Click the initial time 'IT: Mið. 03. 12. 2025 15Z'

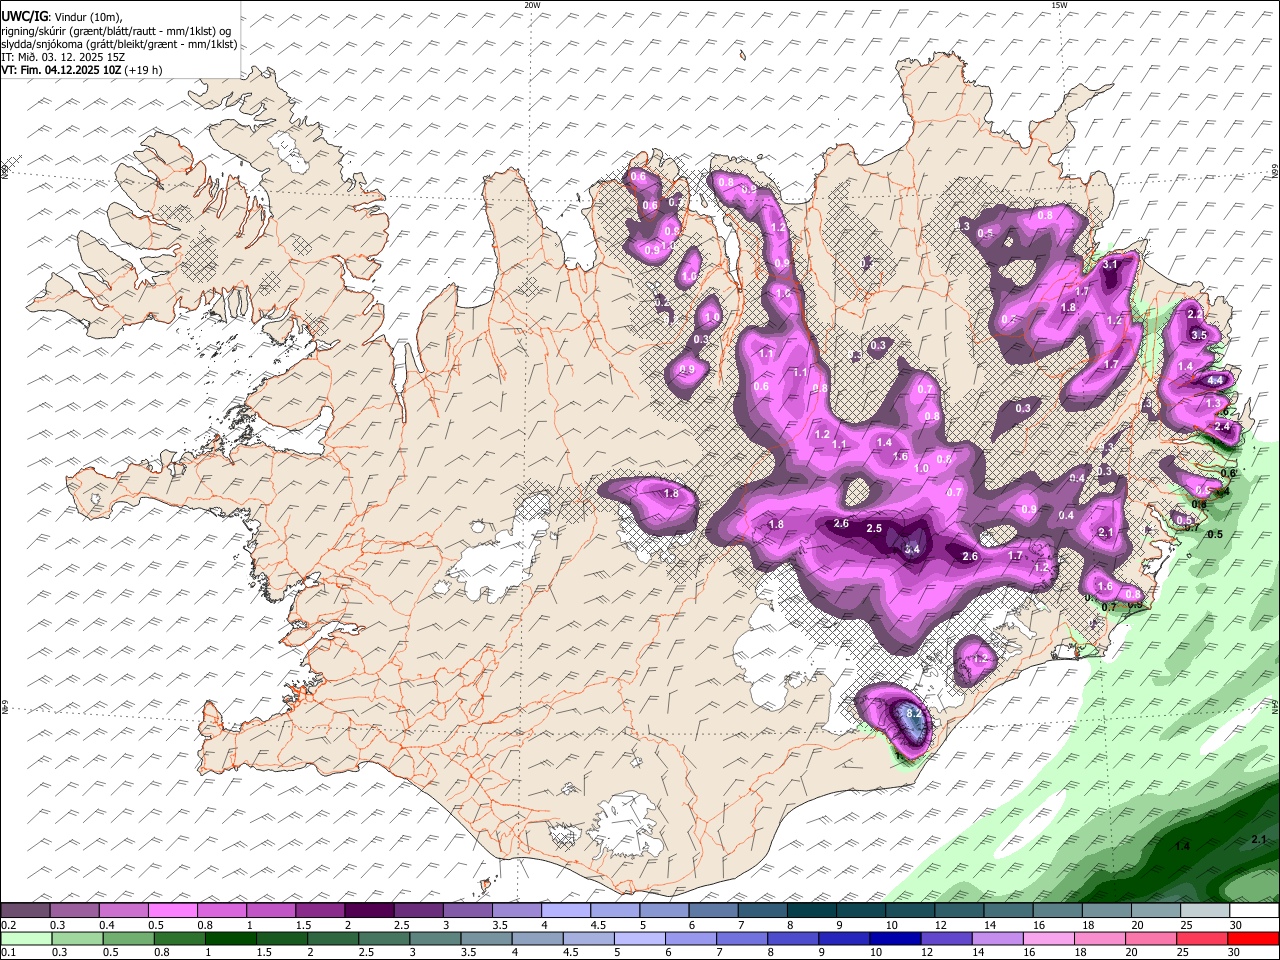tap(63, 57)
